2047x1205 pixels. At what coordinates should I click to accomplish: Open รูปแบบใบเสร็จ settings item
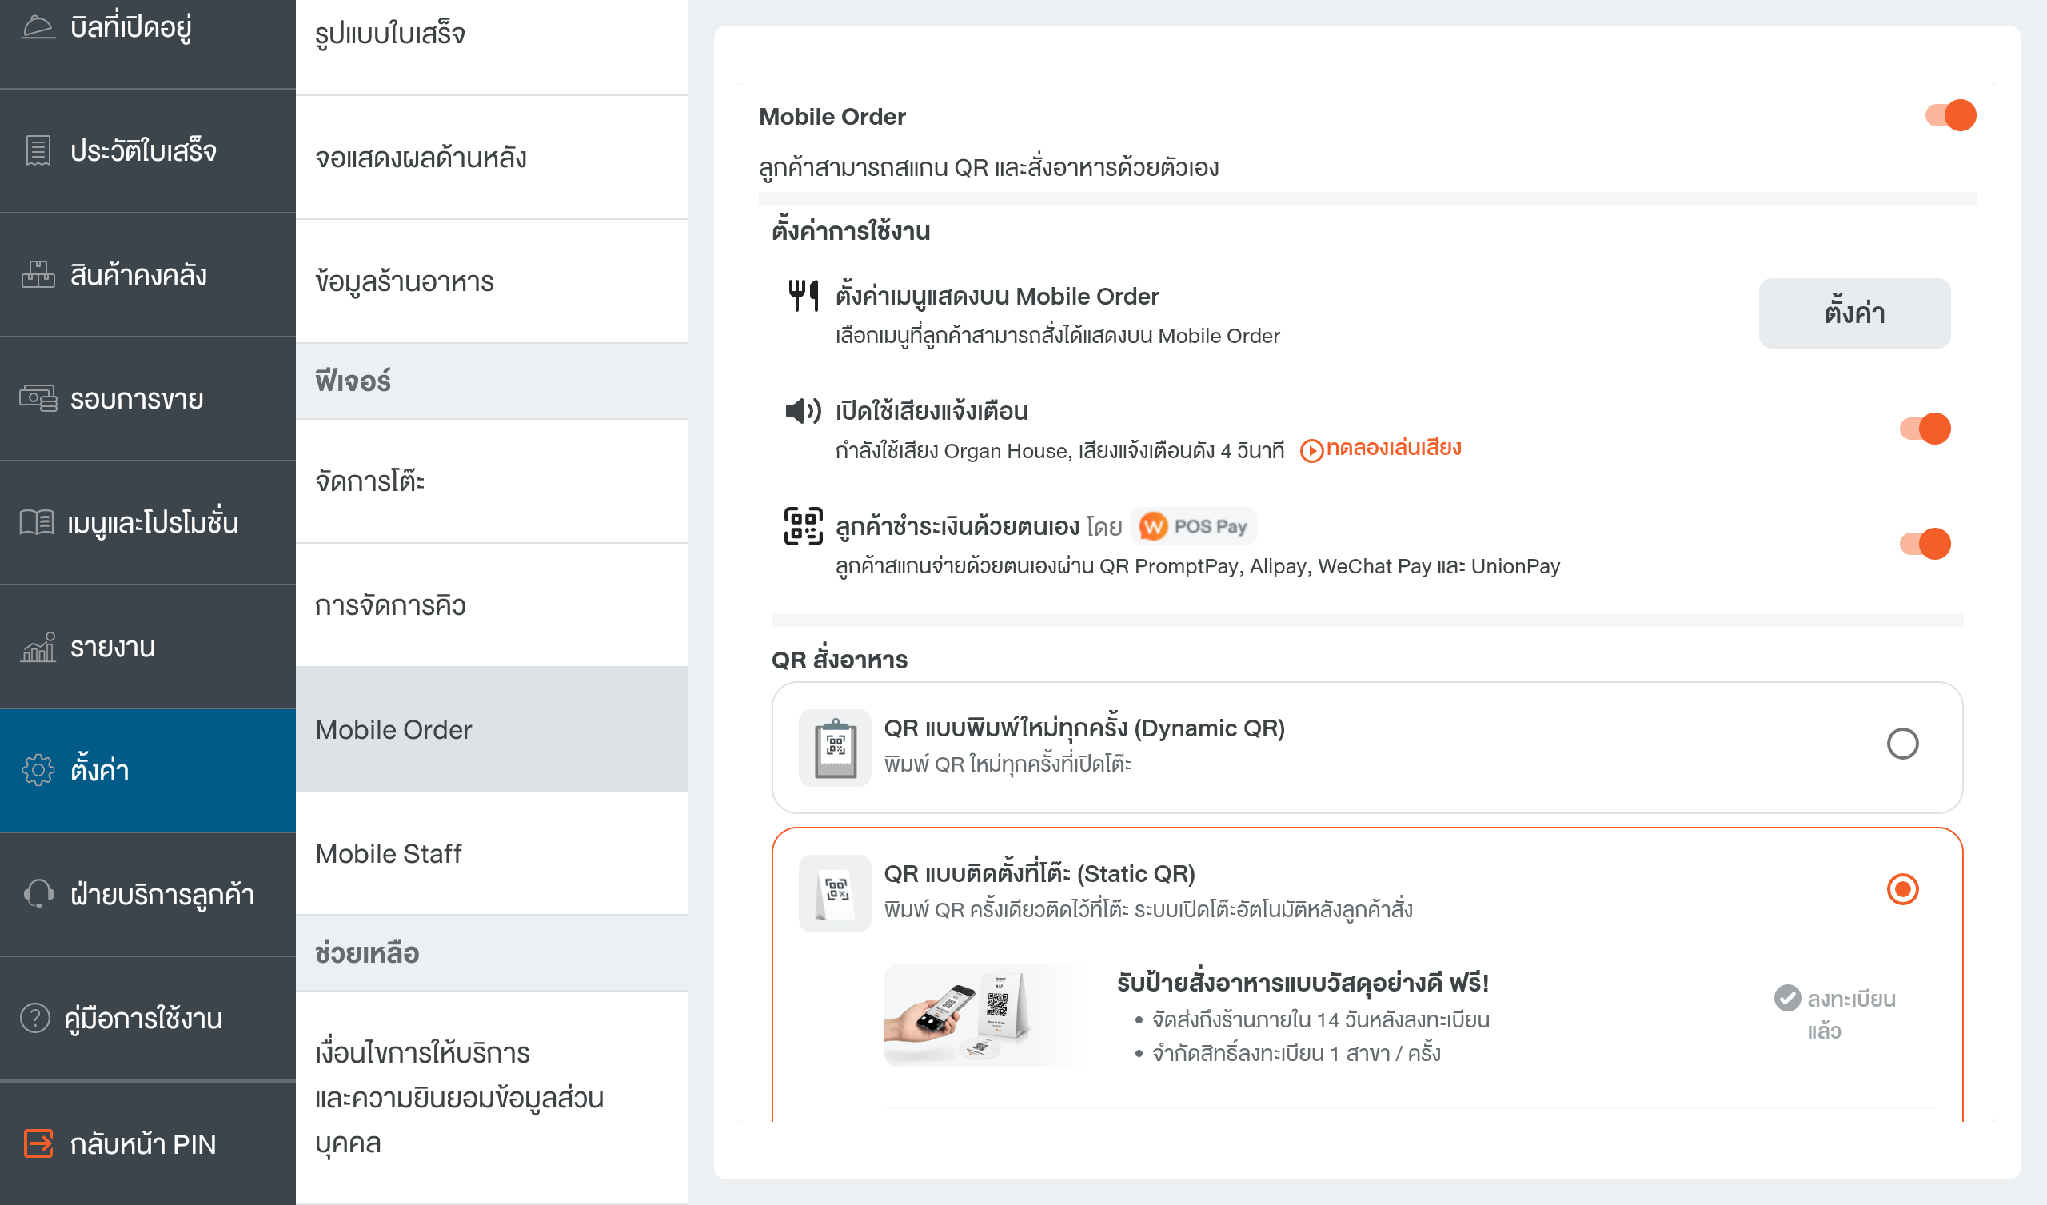pos(492,47)
